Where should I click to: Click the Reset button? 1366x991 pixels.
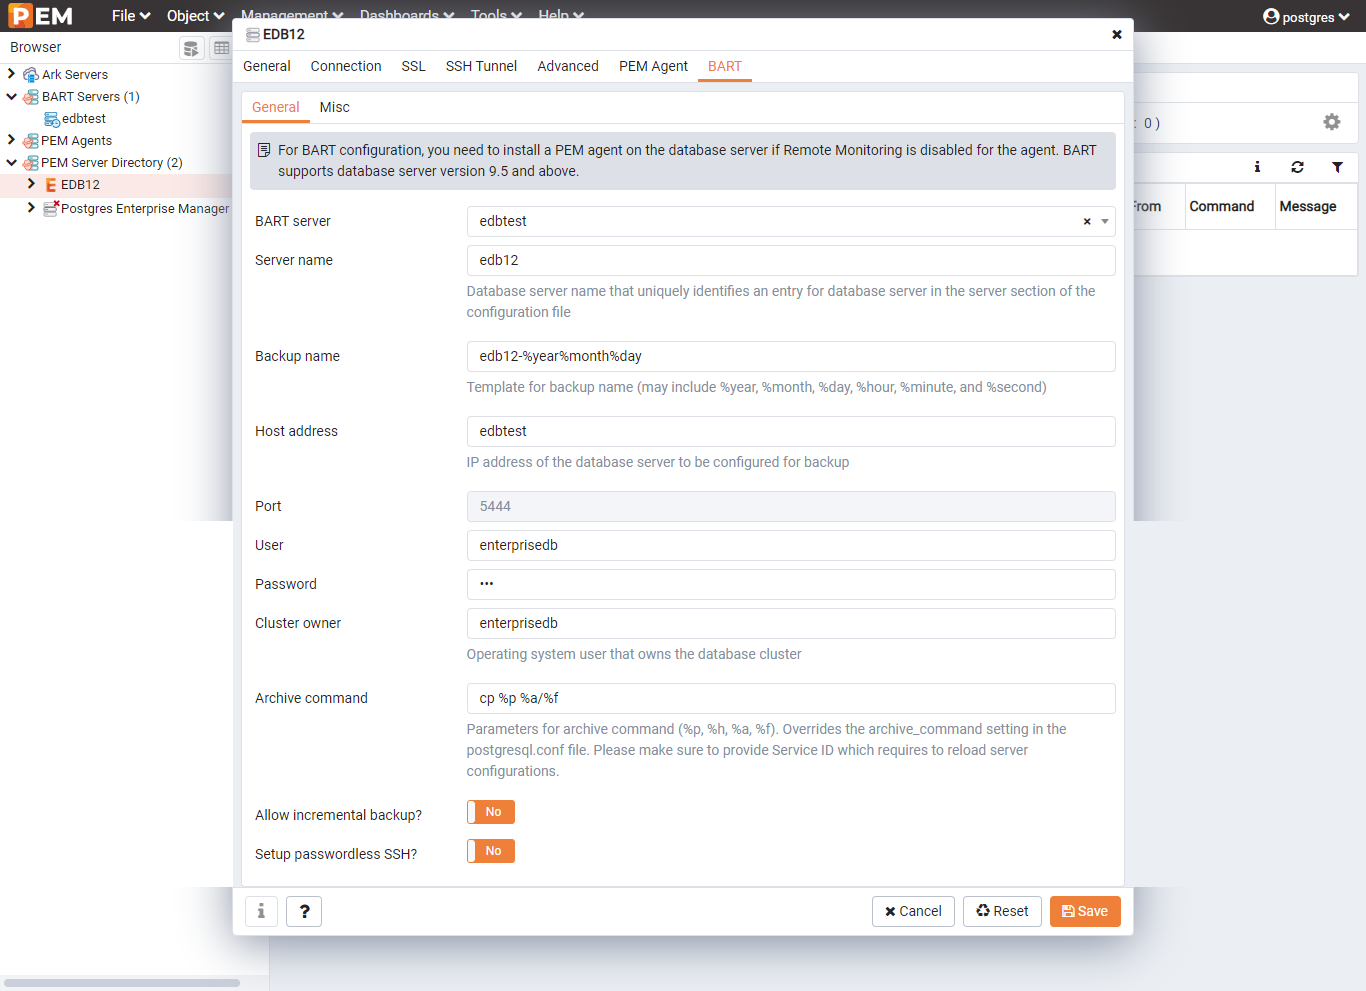point(1002,911)
